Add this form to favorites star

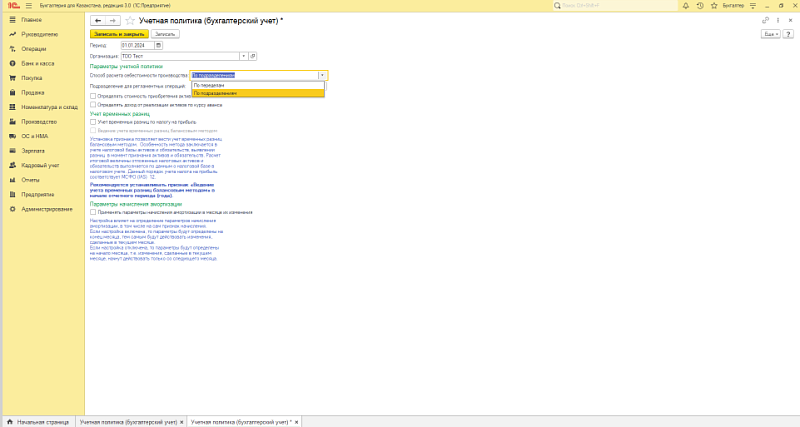pos(128,20)
